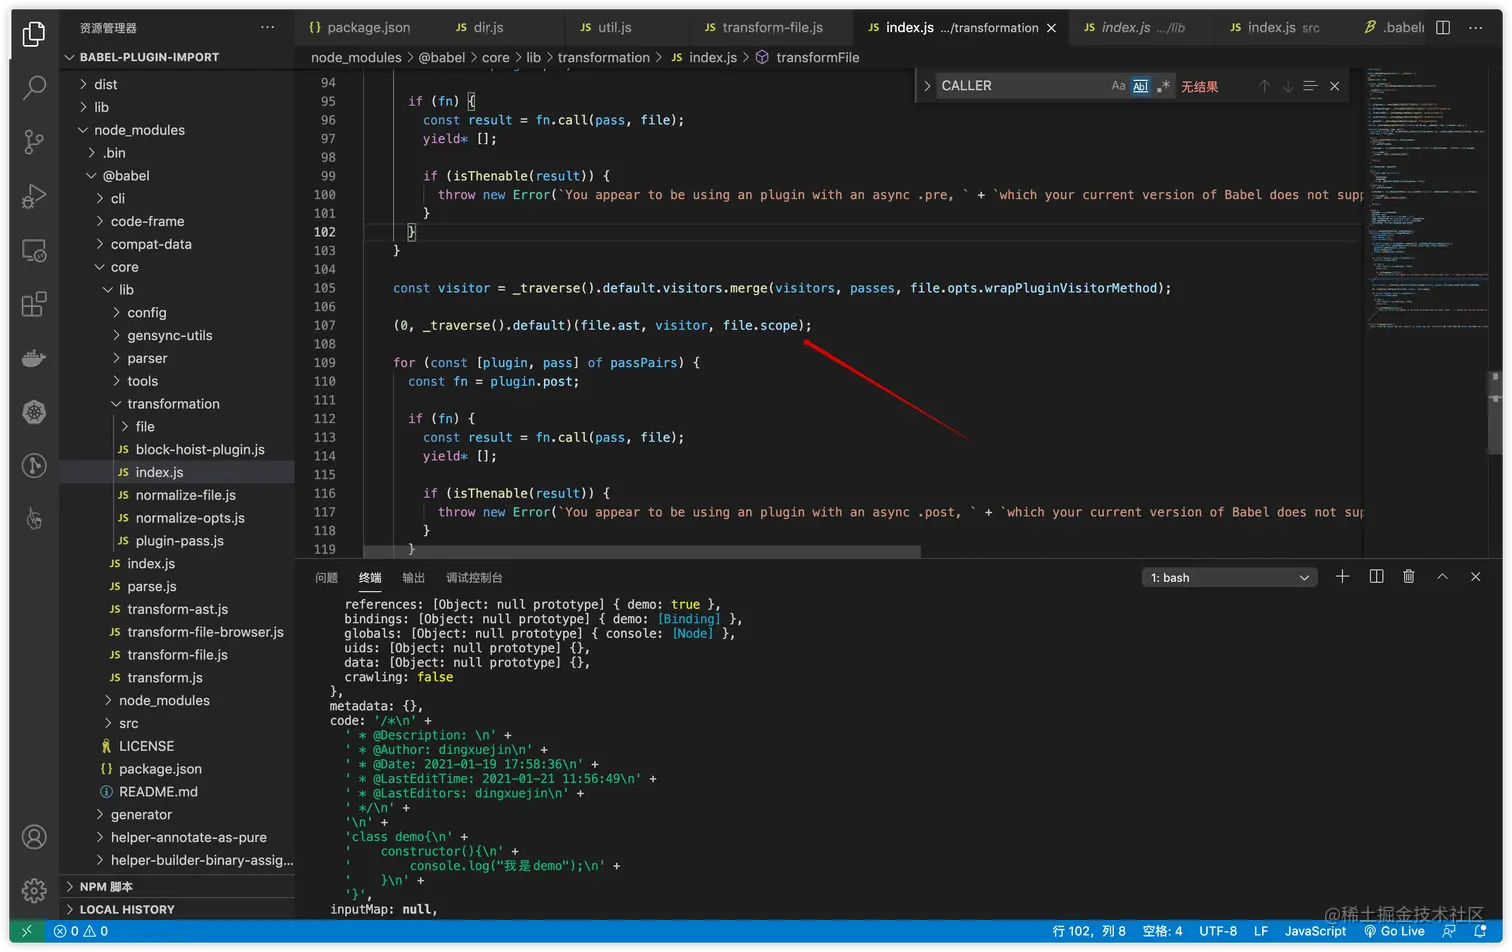Click the remote window indicator in status bar
1512x952 pixels.
pos(27,931)
